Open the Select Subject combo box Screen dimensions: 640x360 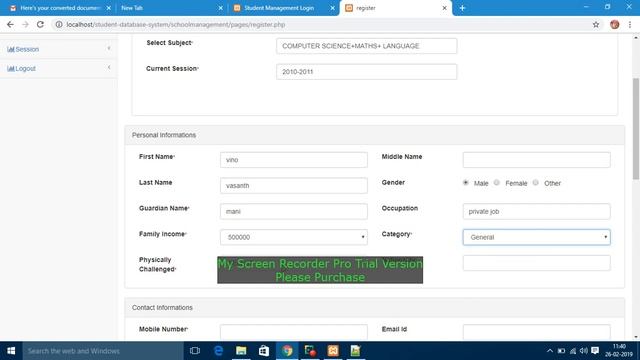pyautogui.click(x=367, y=46)
